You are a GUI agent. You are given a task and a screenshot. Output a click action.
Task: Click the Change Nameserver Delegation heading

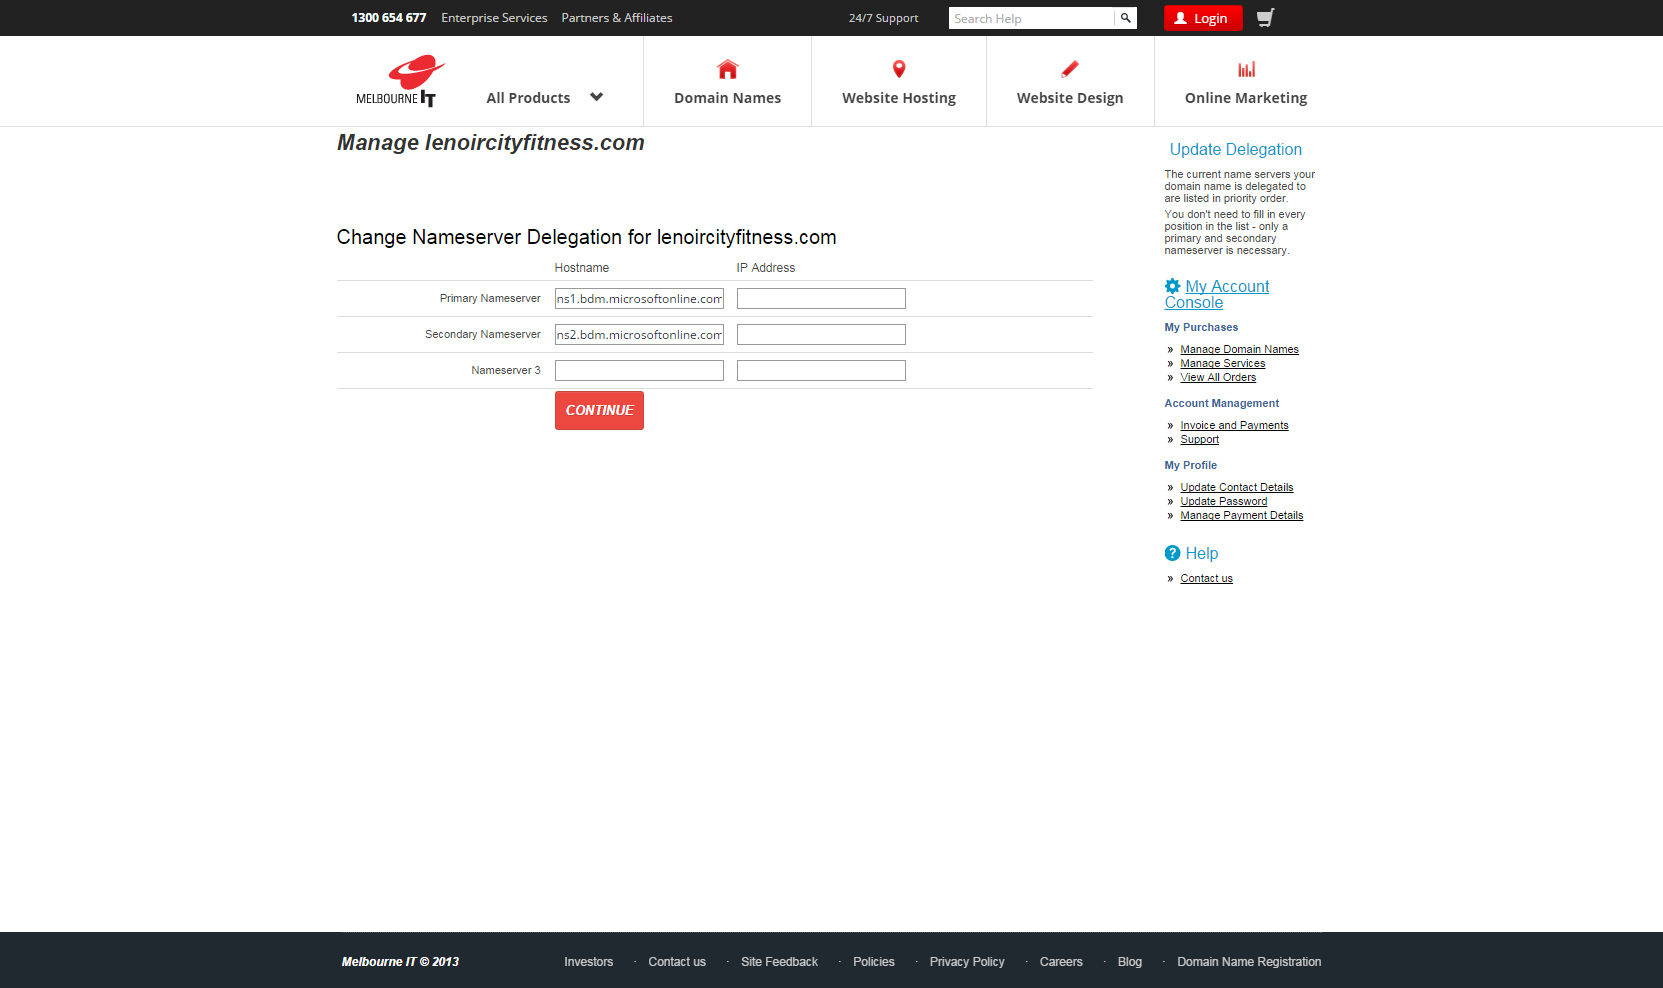(586, 237)
